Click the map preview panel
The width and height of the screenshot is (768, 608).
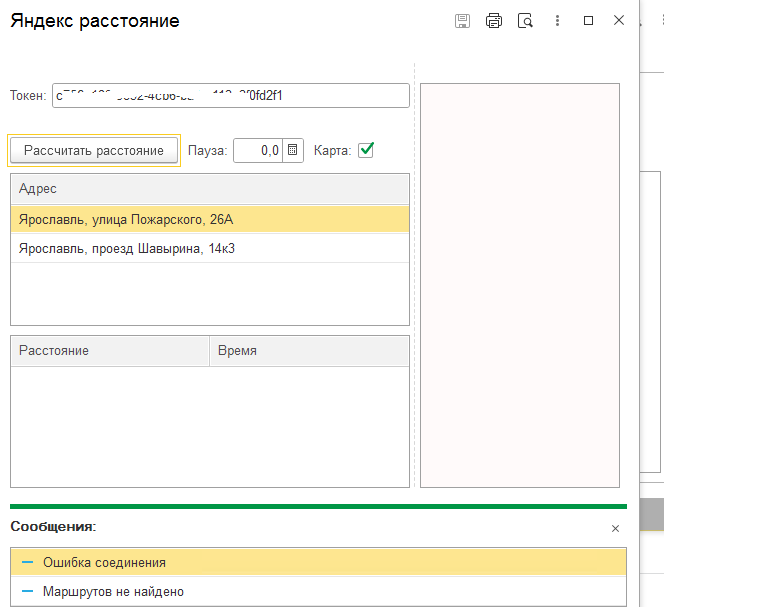click(x=520, y=285)
